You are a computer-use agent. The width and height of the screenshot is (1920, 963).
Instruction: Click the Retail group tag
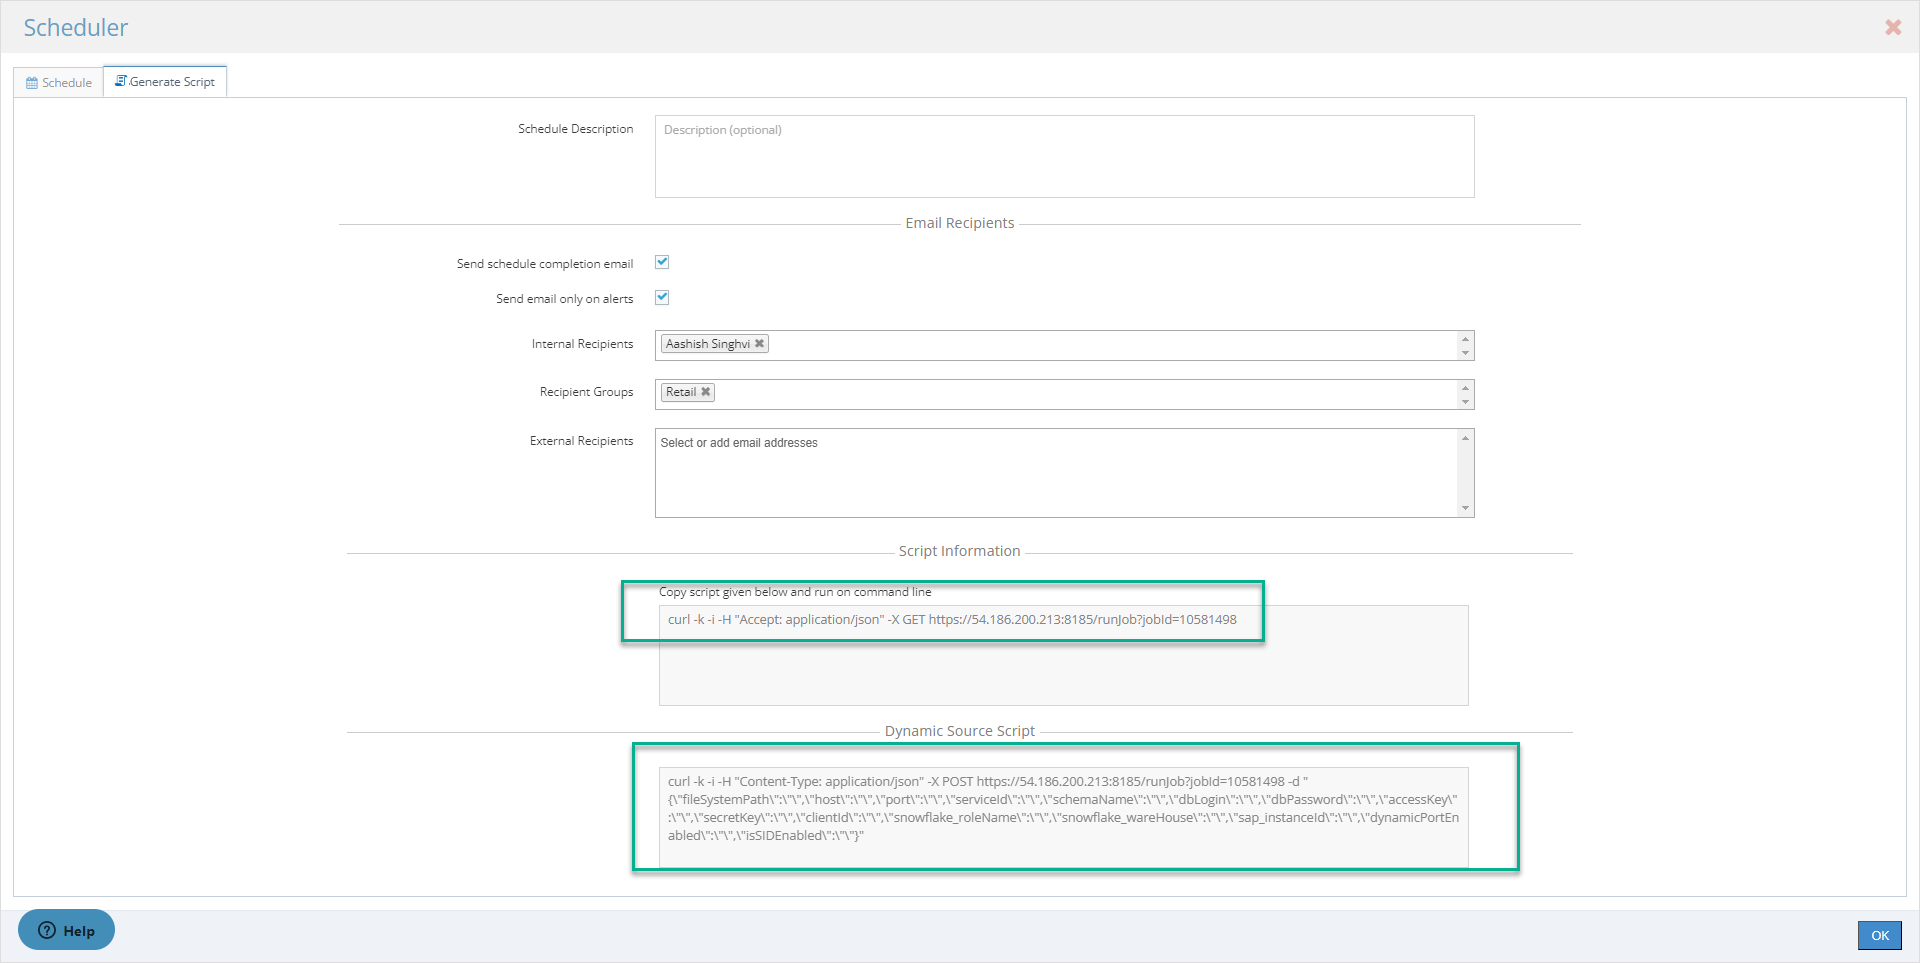click(x=687, y=392)
